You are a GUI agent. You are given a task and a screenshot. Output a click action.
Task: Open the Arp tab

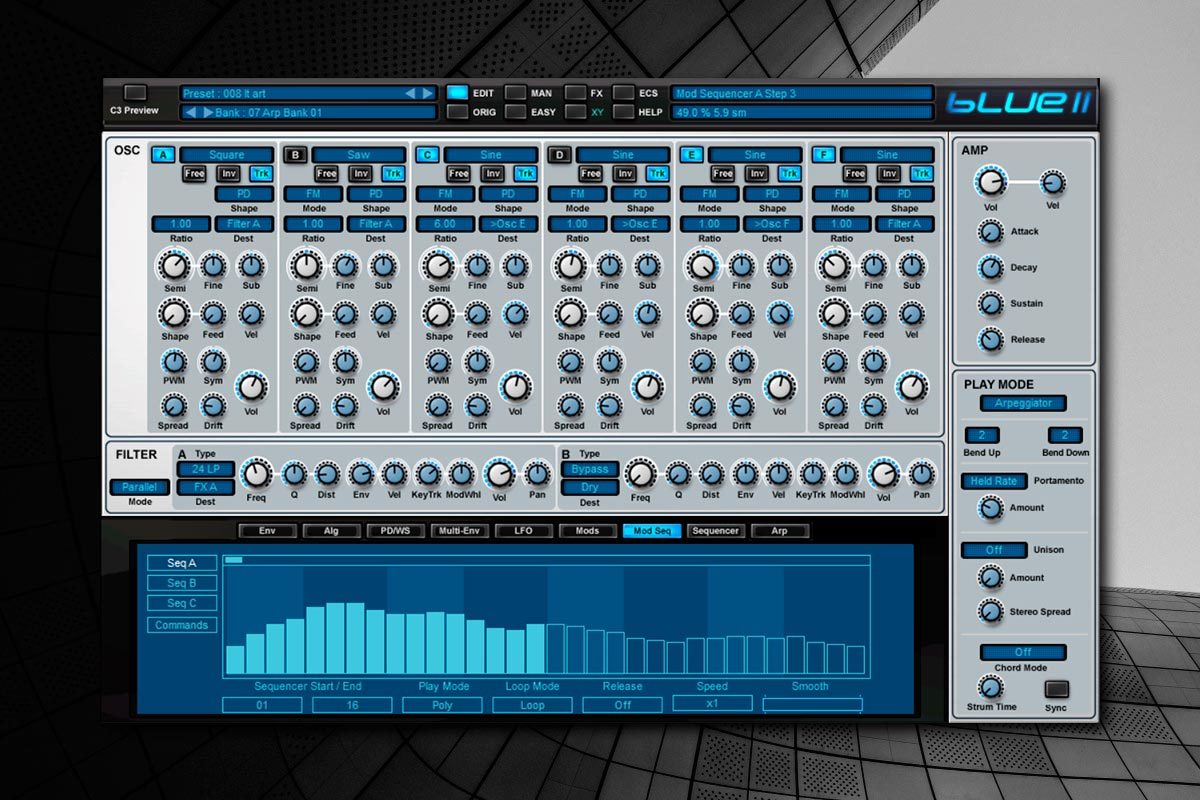click(780, 531)
